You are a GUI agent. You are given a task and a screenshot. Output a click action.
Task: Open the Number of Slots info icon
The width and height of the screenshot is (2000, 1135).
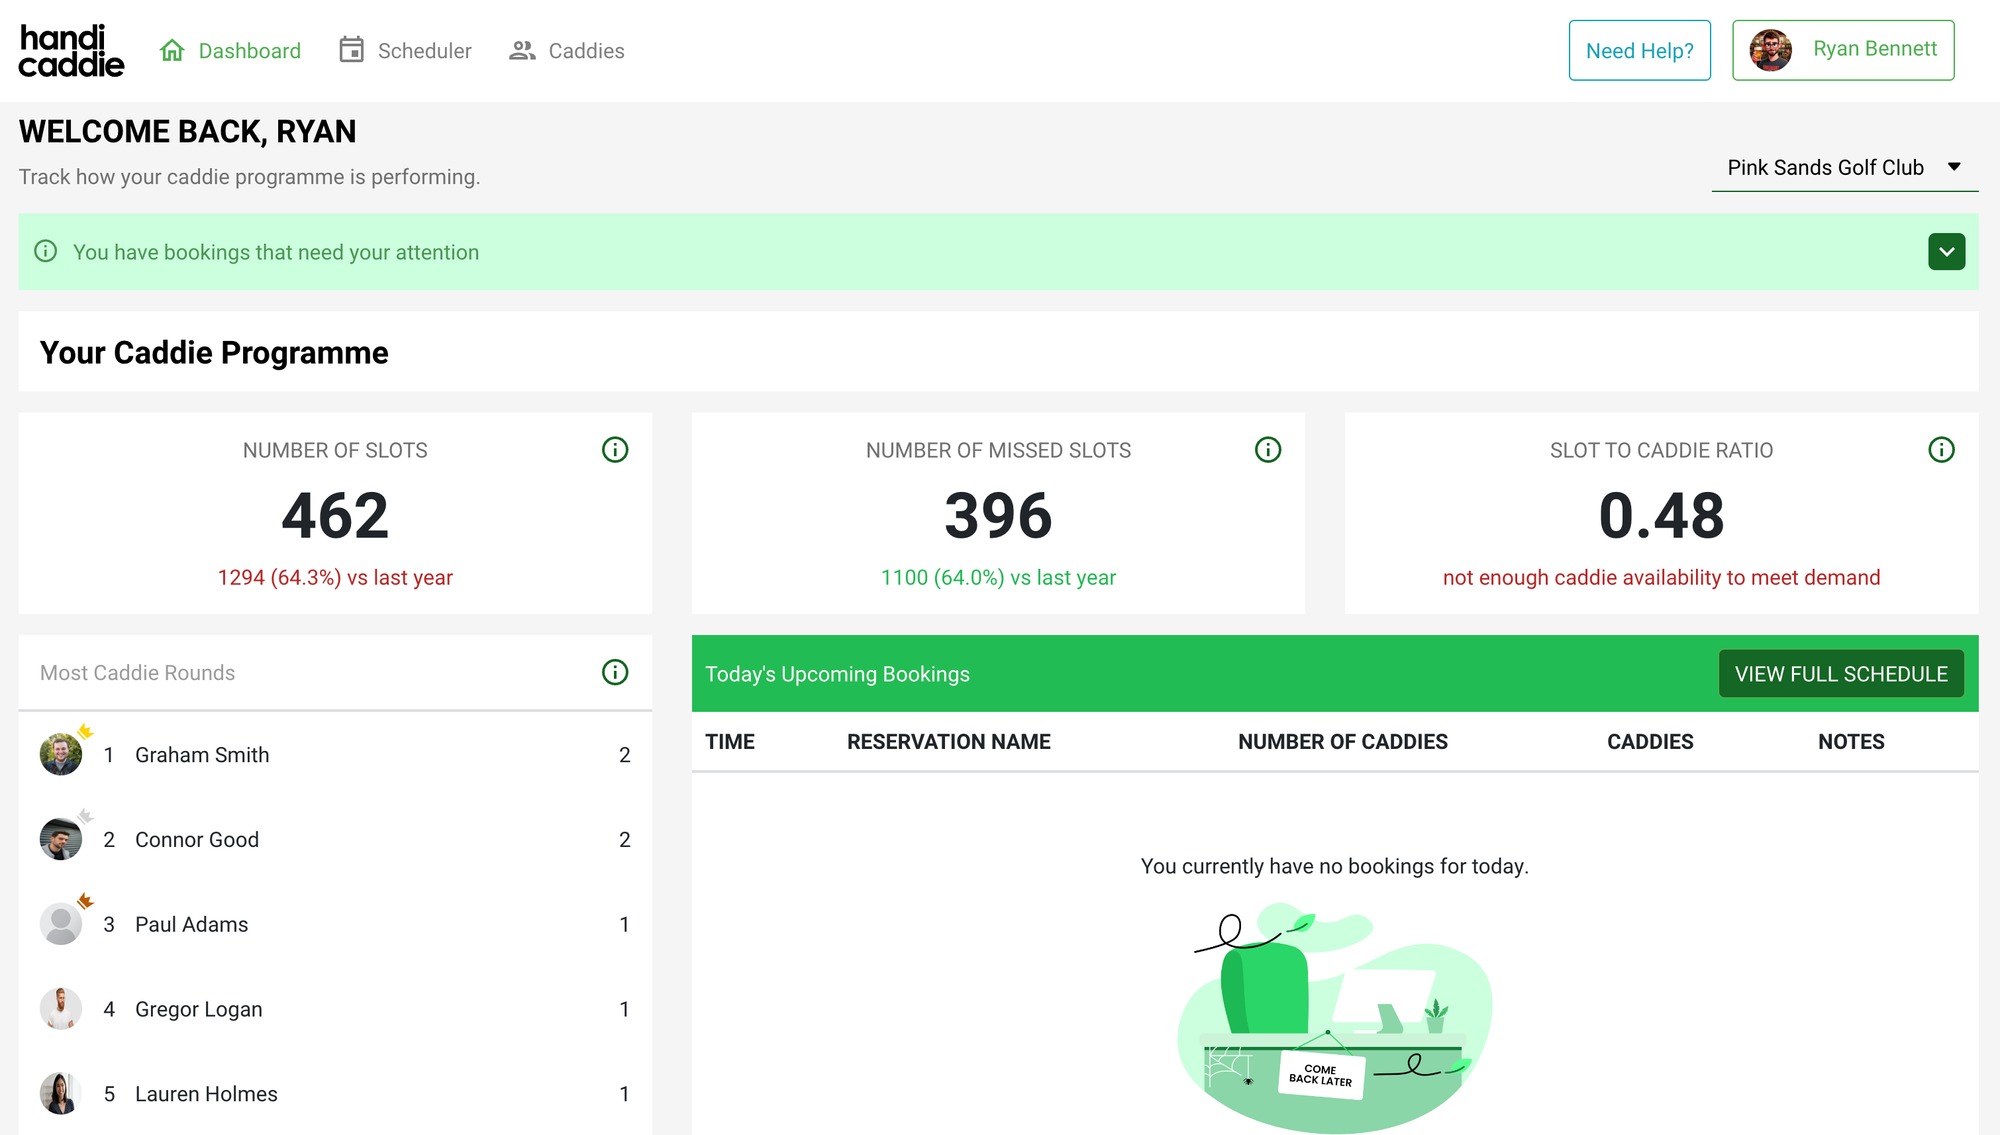(x=615, y=450)
